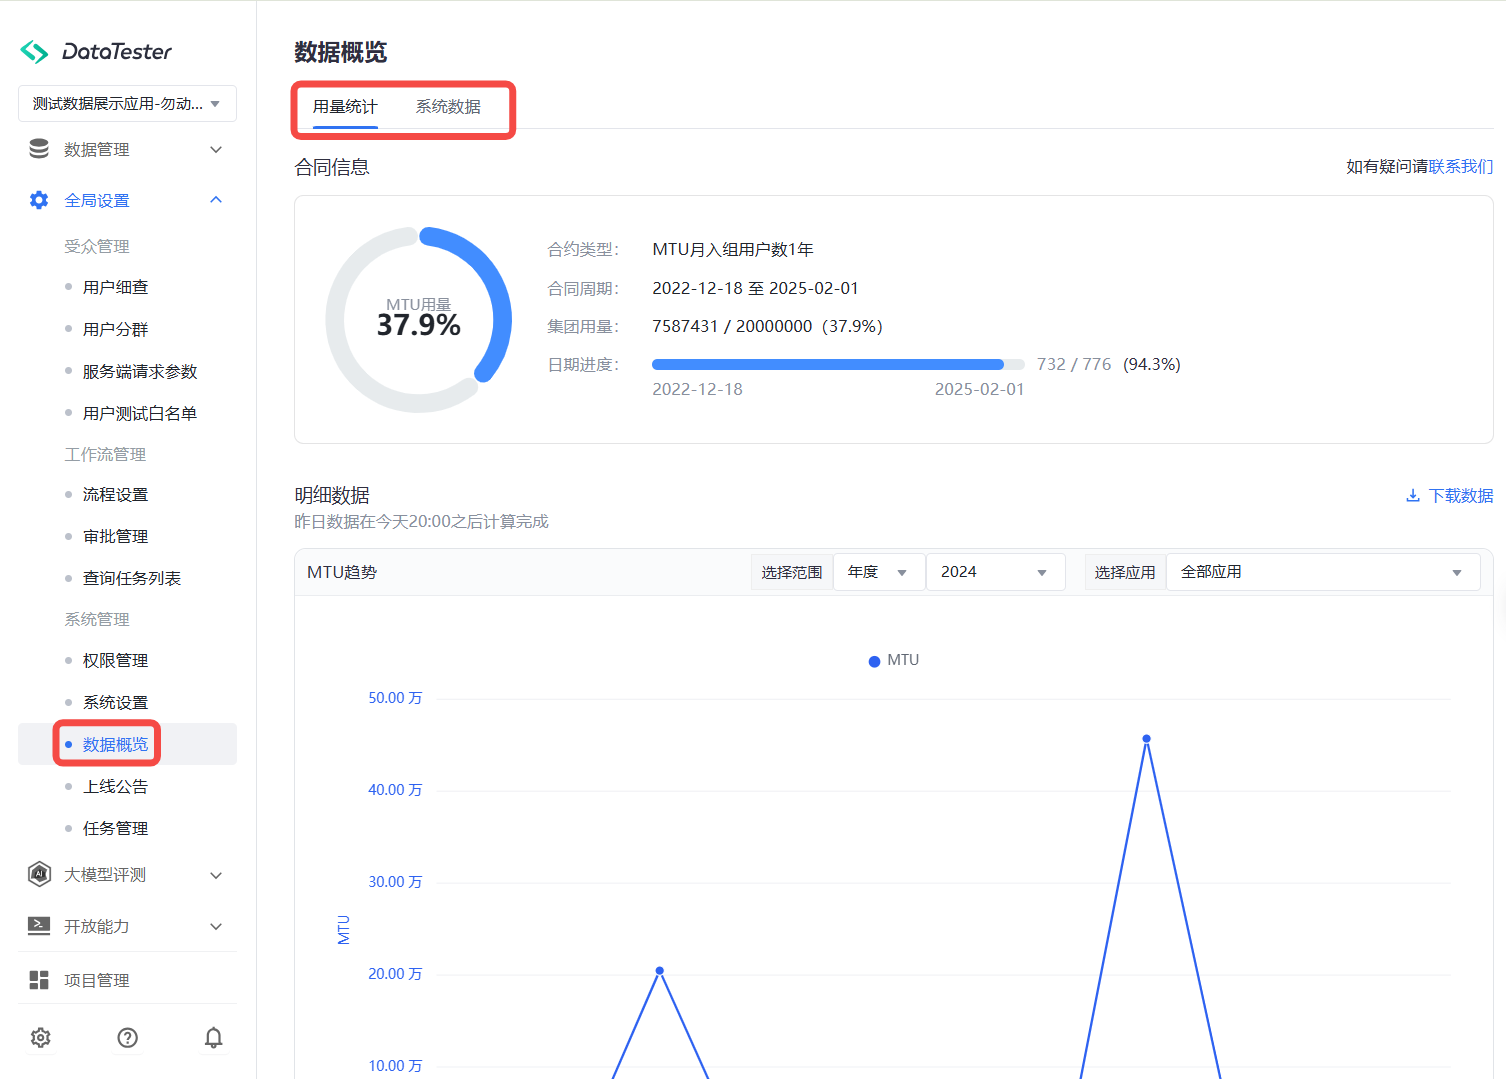The image size is (1506, 1088).
Task: Open 审批管理 in sidebar
Action: 115,536
